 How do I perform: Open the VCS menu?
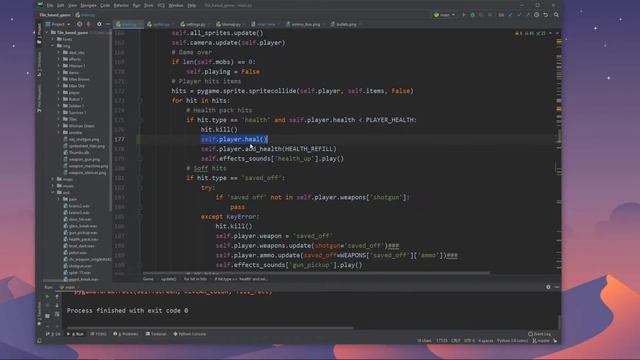[x=161, y=5]
